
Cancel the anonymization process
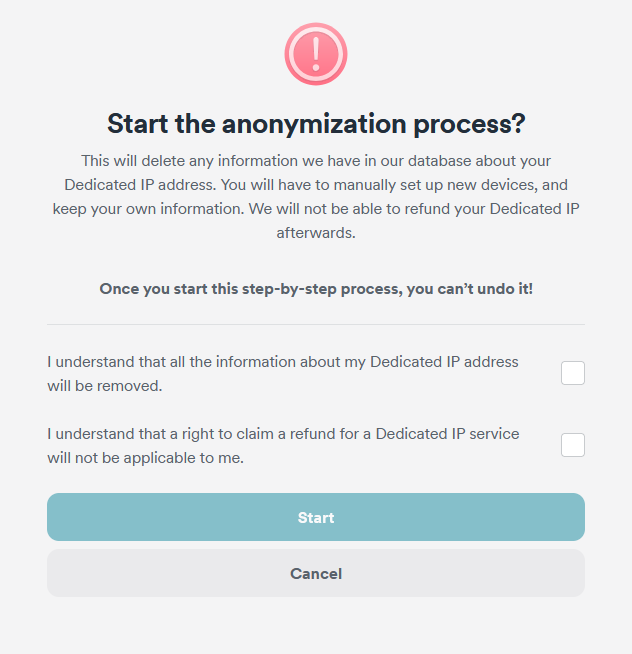316,573
